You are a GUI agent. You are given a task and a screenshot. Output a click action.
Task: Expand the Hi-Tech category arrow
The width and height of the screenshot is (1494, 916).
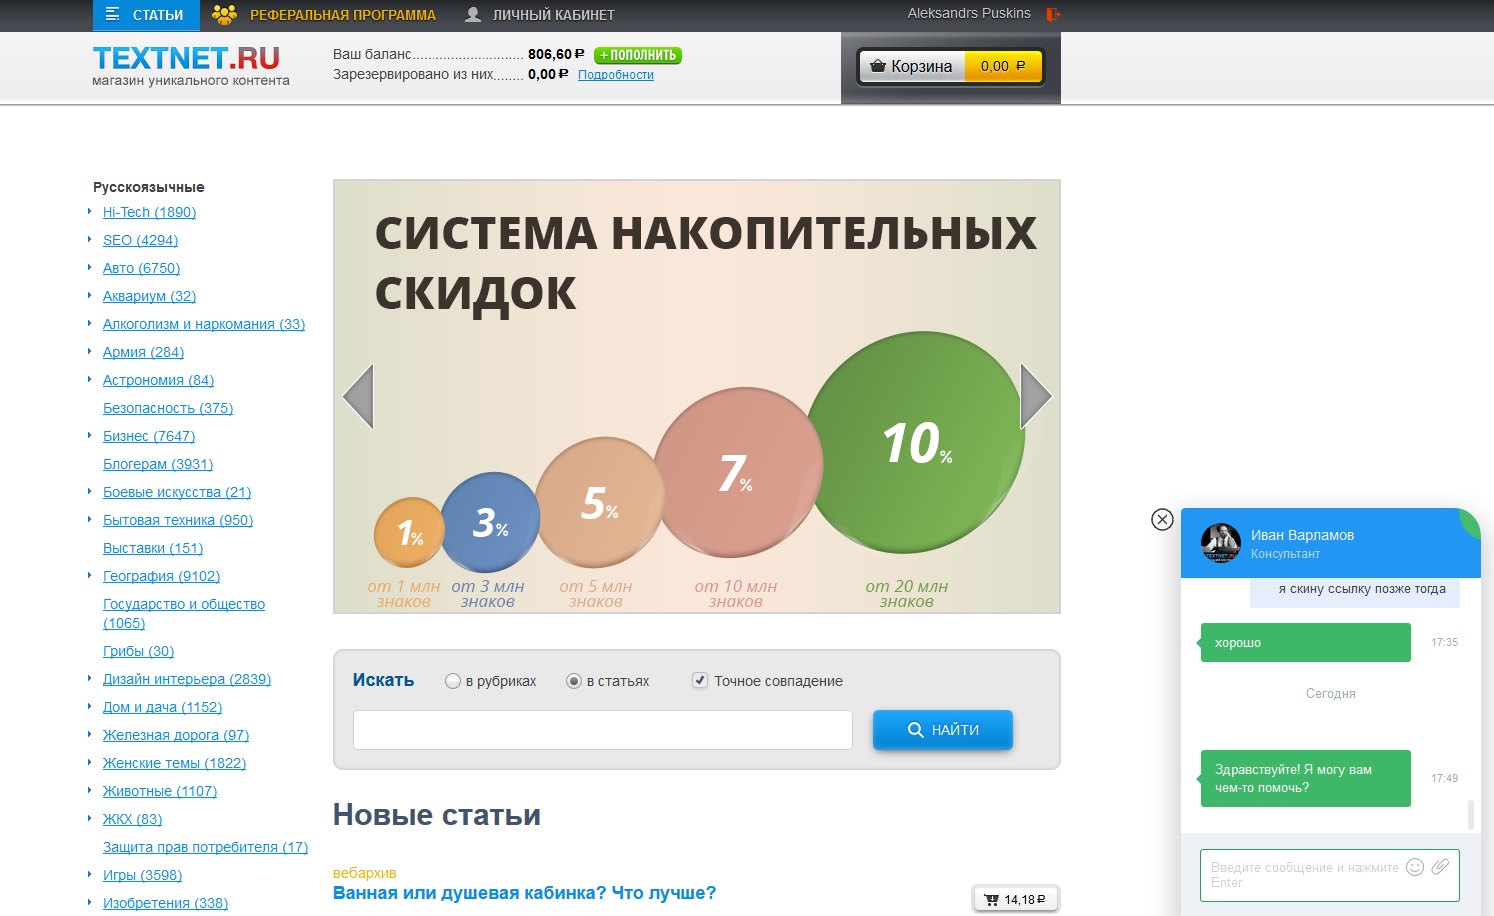(90, 212)
